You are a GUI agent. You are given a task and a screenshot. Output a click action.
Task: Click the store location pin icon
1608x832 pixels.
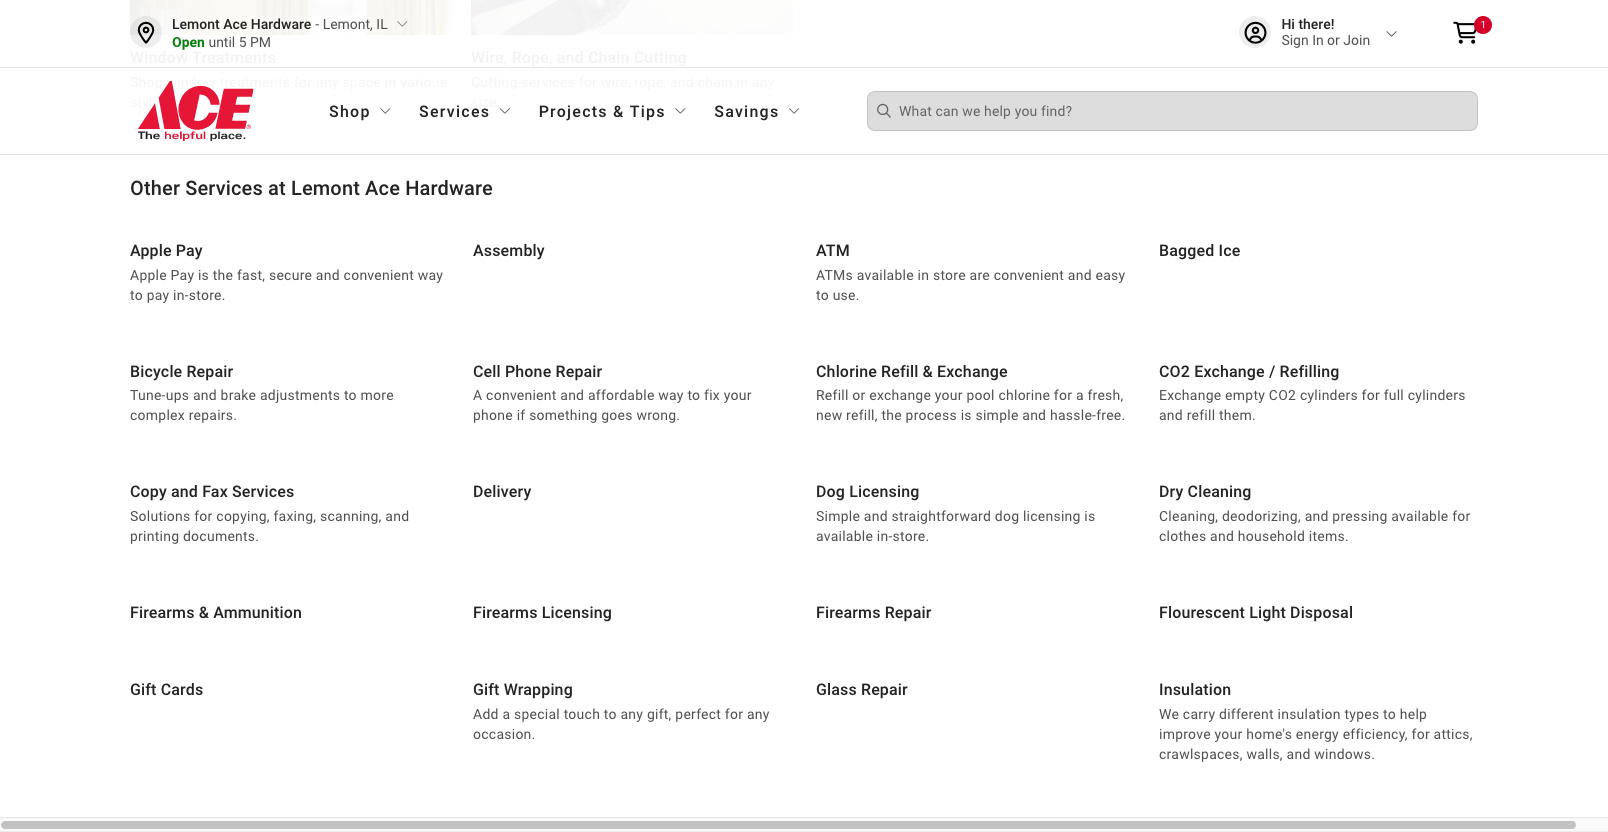(146, 32)
